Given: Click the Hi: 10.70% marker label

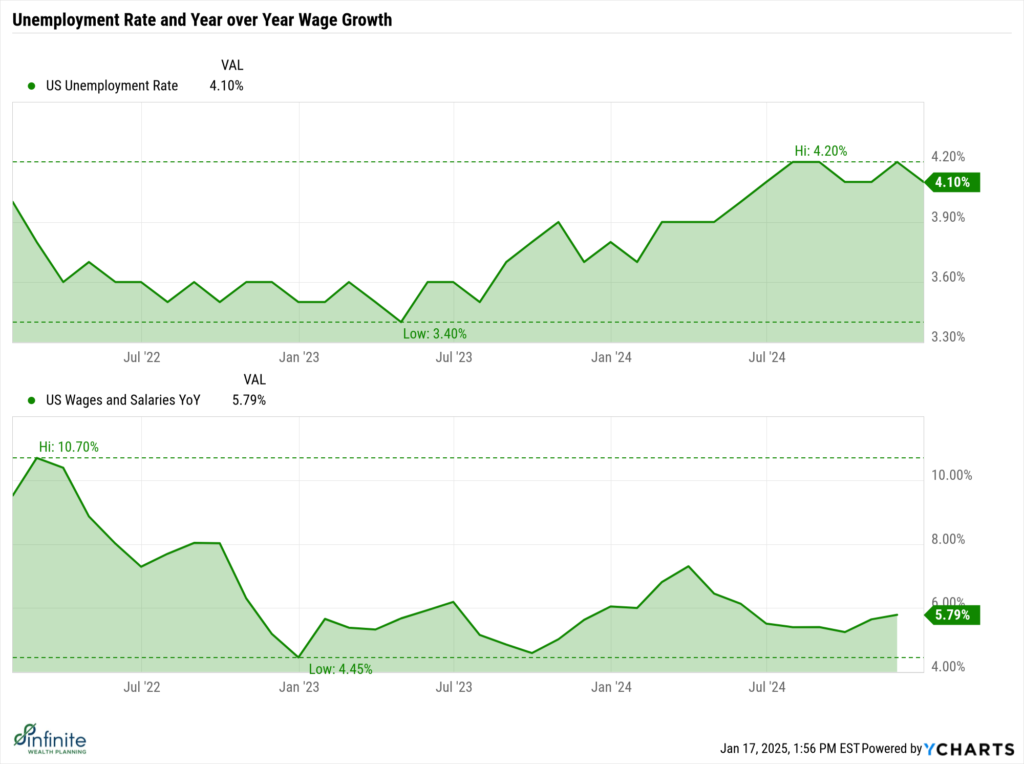Looking at the screenshot, I should click(69, 447).
